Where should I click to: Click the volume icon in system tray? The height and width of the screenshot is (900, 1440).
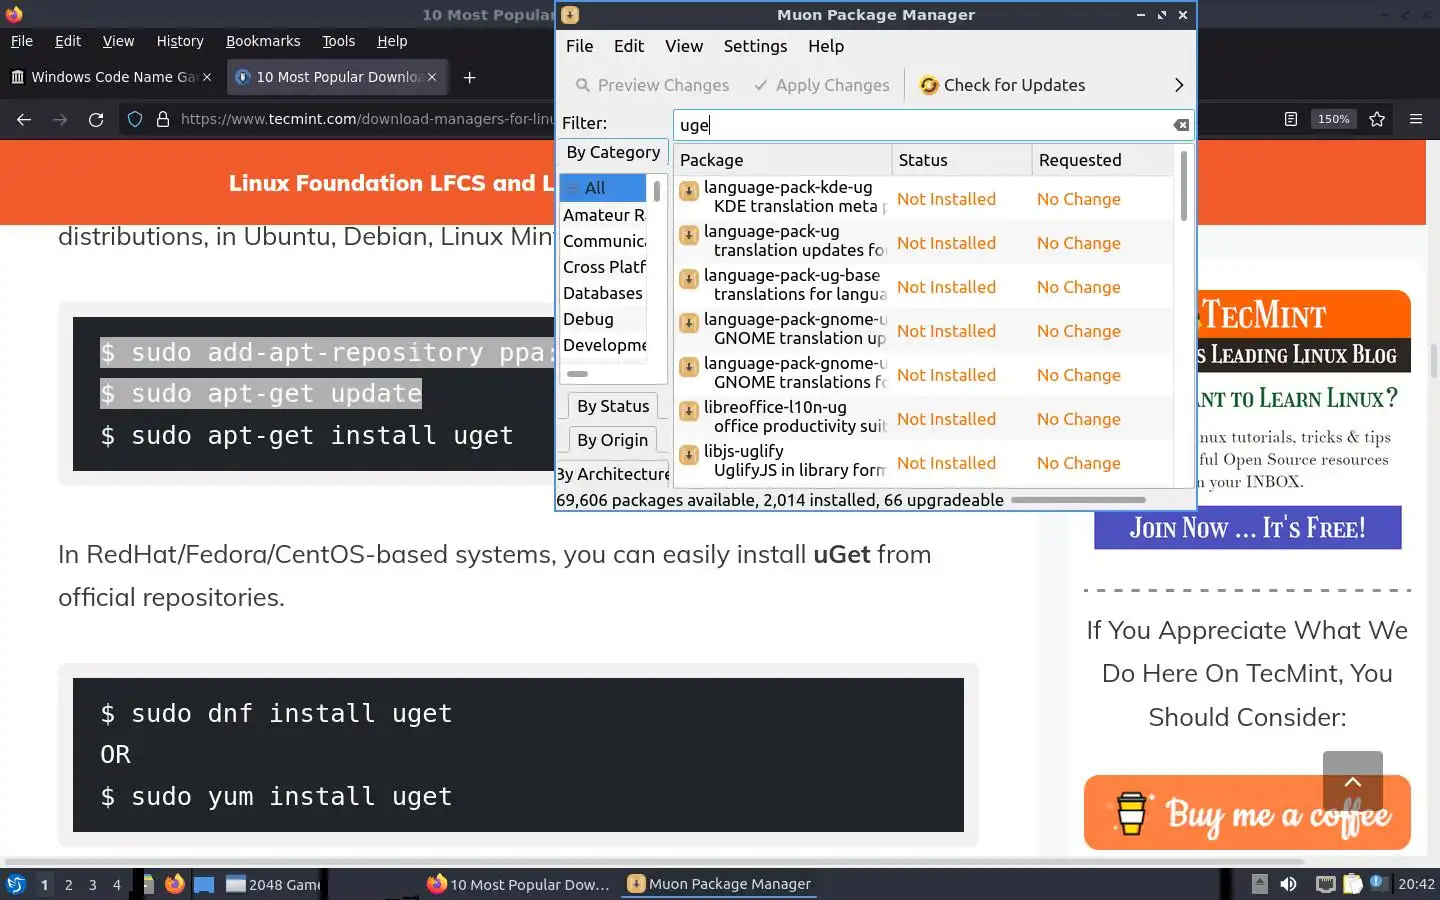click(1288, 884)
